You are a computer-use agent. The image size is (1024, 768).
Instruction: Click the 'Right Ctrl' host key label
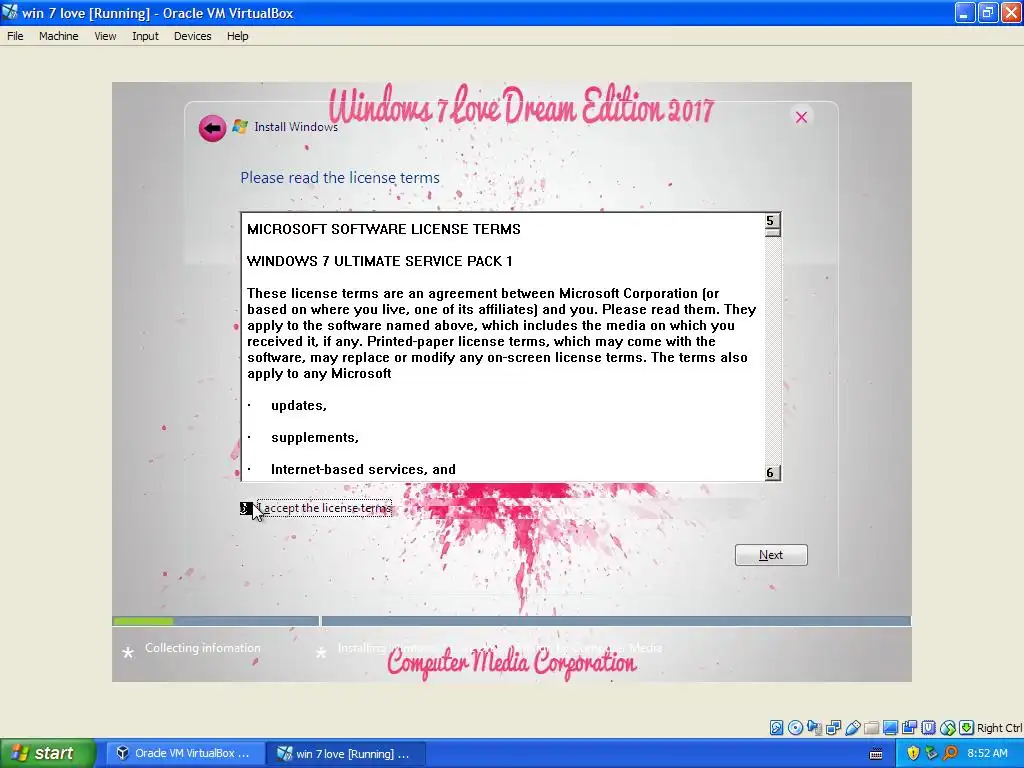click(x=999, y=728)
